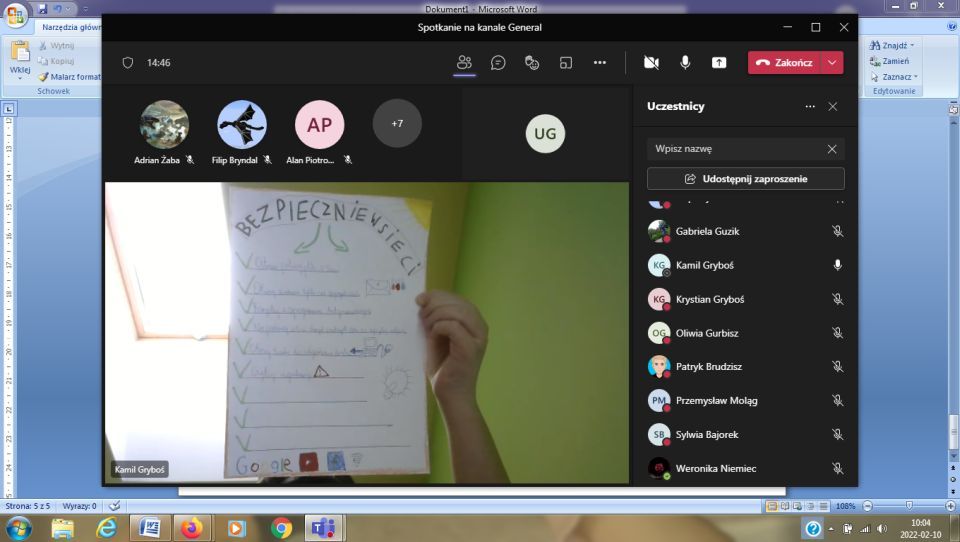Click the Word zoom slider
Image resolution: width=960 pixels, height=542 pixels.
coord(908,506)
